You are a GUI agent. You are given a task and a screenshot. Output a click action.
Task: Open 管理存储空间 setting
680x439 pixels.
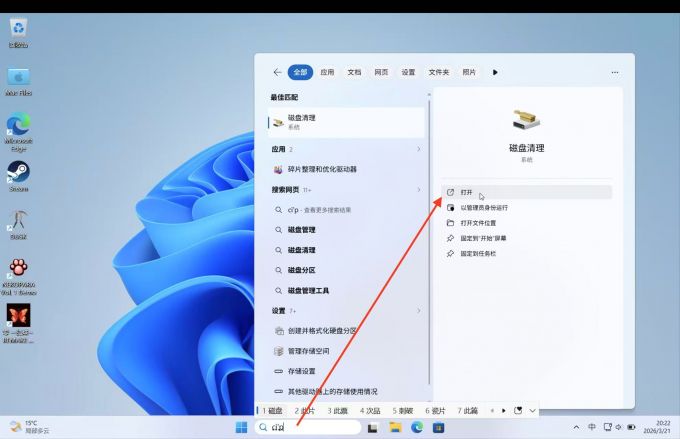pyautogui.click(x=346, y=351)
